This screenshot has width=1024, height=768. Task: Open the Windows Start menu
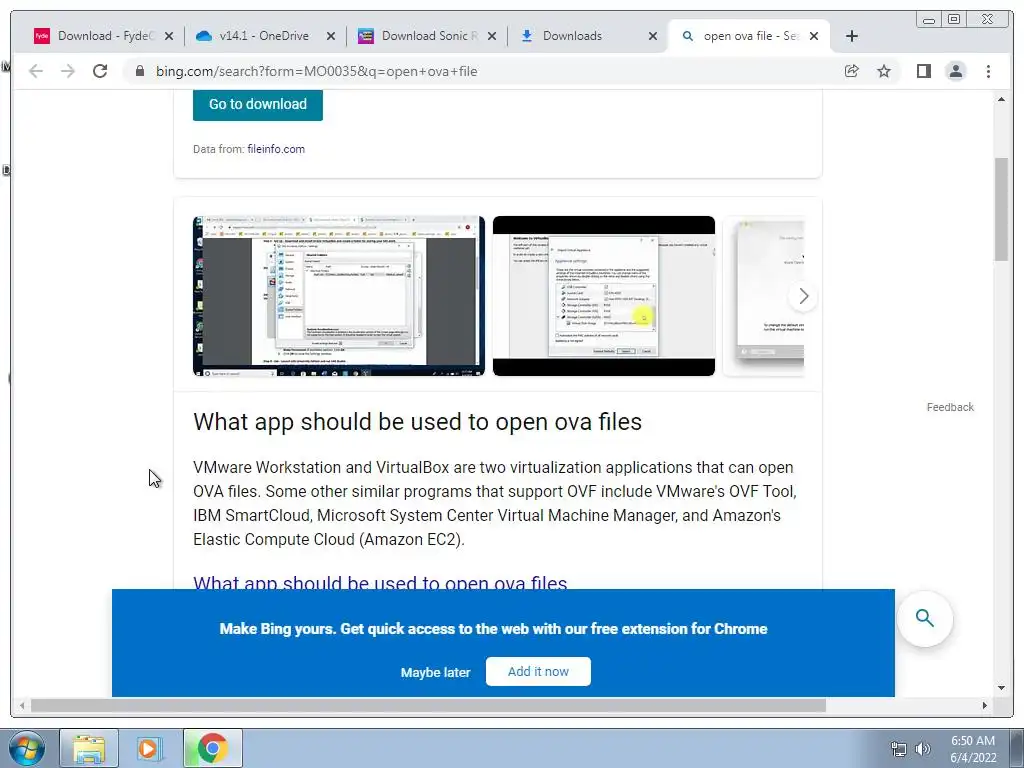27,748
